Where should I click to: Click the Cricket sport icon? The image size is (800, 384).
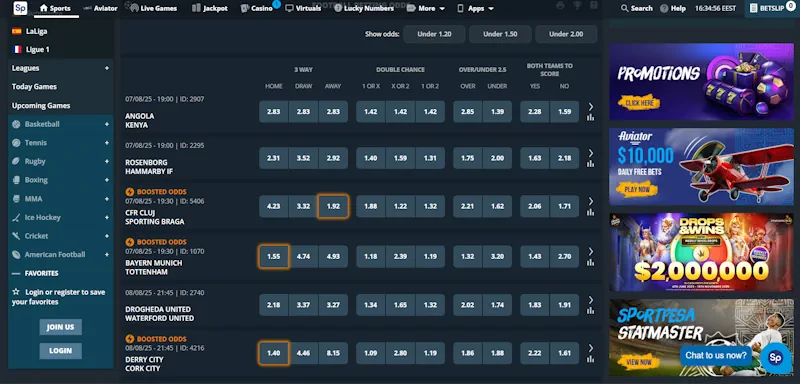pyautogui.click(x=16, y=236)
